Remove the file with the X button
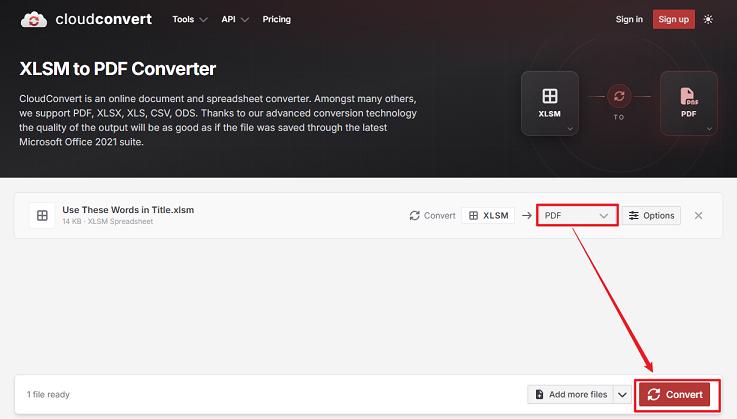 pyautogui.click(x=698, y=215)
